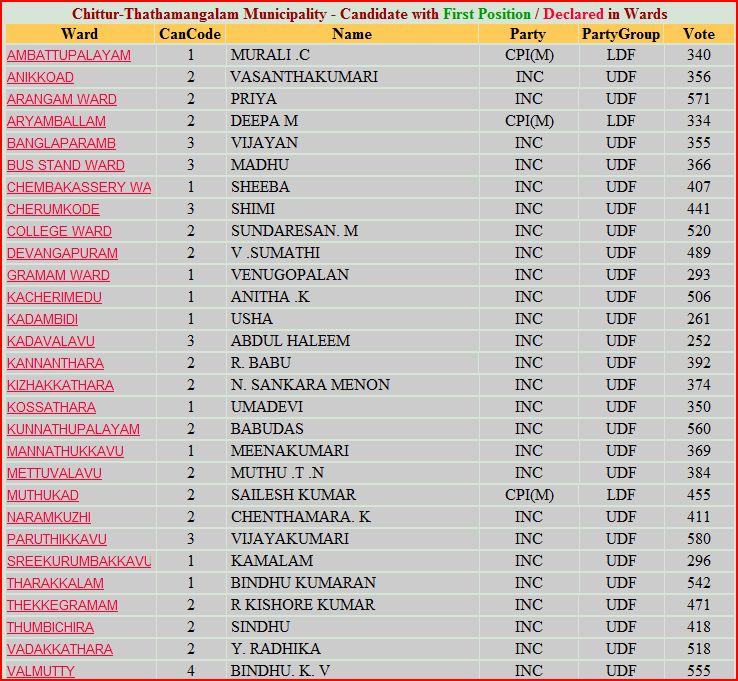The height and width of the screenshot is (681, 738).
Task: Select candidate name SHEEBA
Action: coord(260,187)
